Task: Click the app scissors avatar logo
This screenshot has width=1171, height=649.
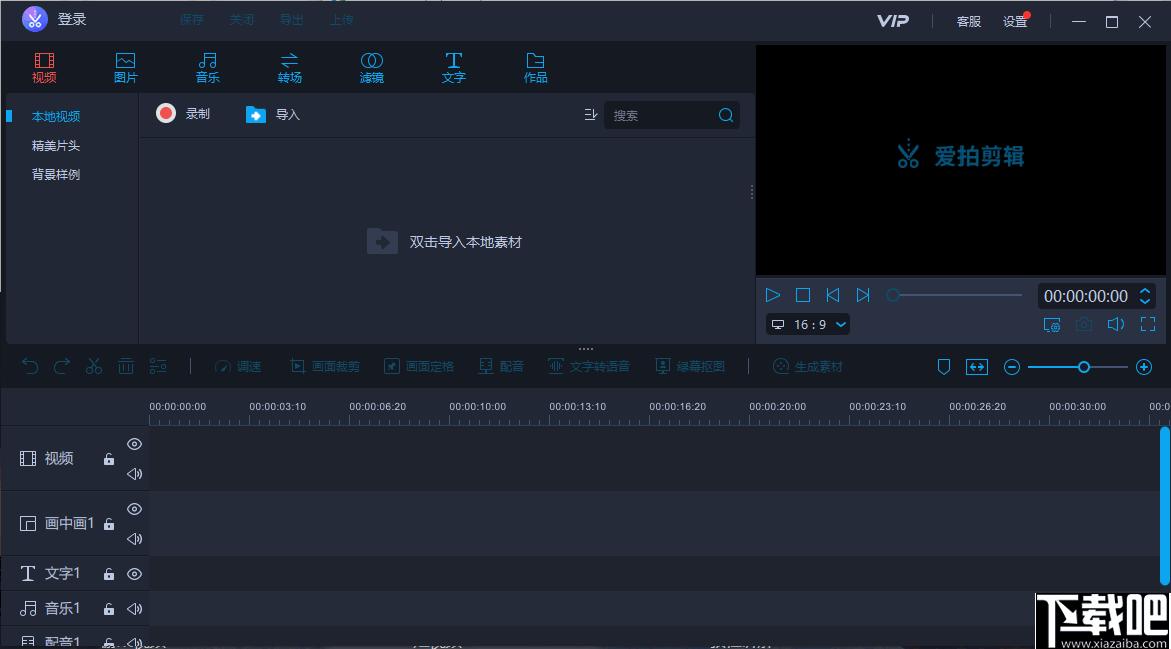Action: coord(34,19)
